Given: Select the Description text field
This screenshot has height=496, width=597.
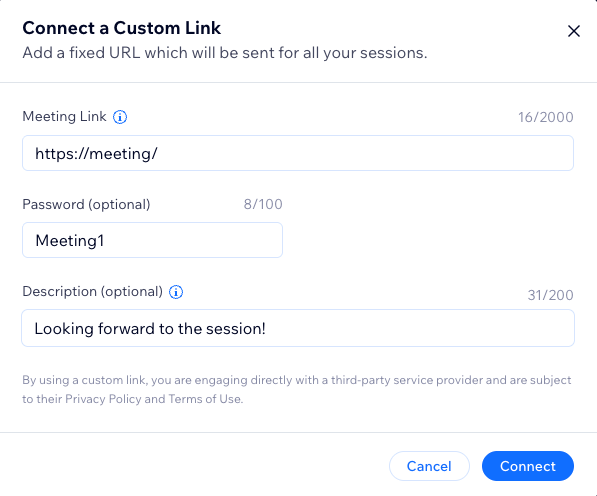Looking at the screenshot, I should (x=298, y=328).
